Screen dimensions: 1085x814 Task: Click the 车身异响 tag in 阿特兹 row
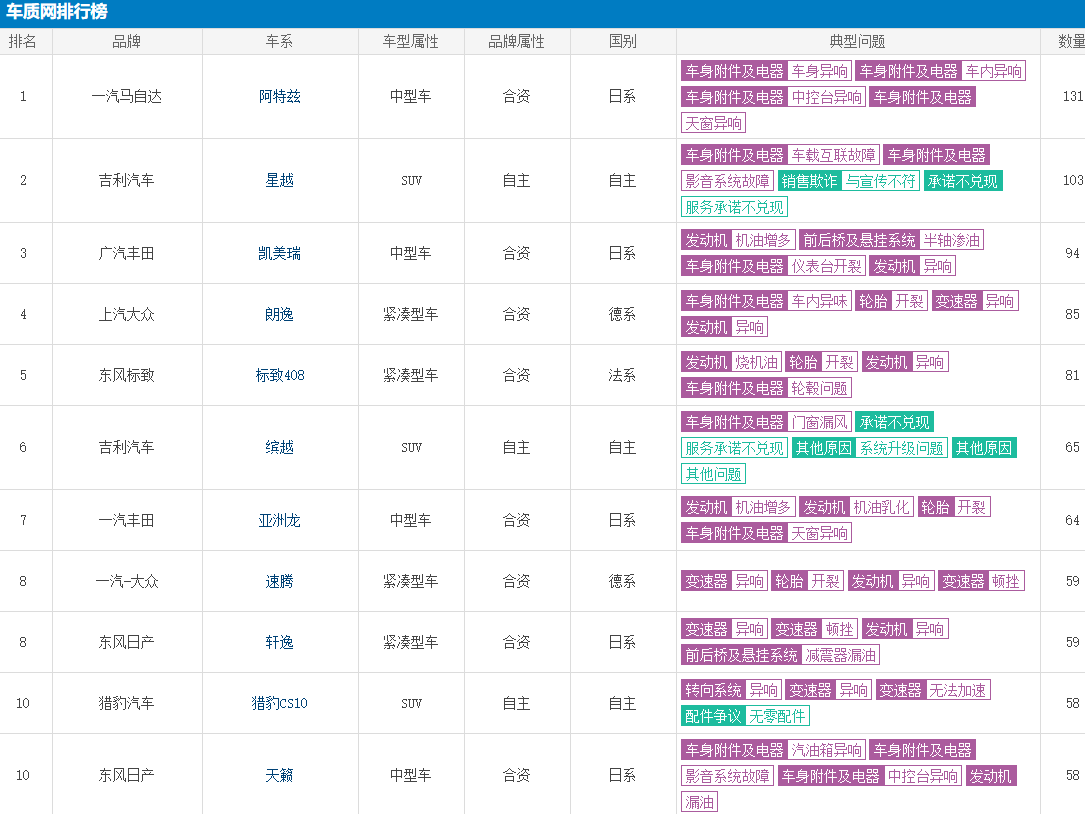[x=819, y=71]
